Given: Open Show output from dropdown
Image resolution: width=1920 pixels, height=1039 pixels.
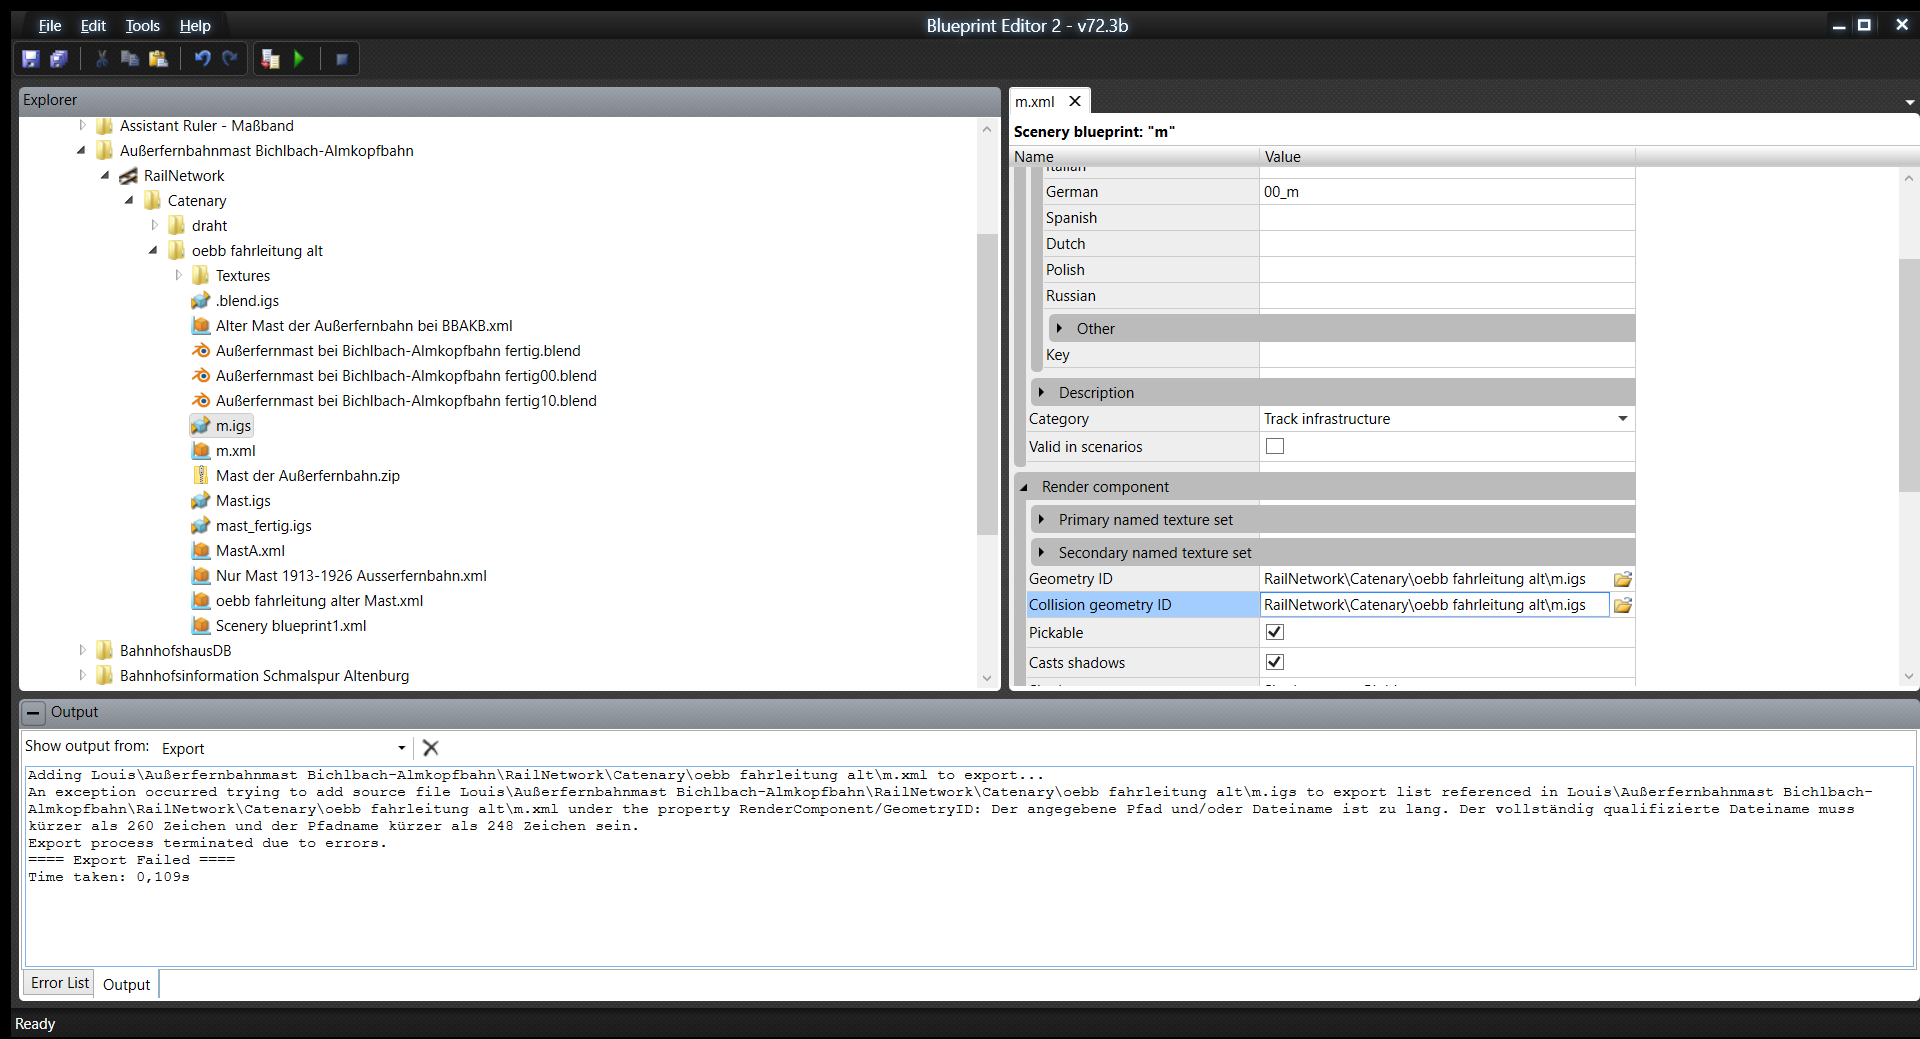Looking at the screenshot, I should coord(401,748).
